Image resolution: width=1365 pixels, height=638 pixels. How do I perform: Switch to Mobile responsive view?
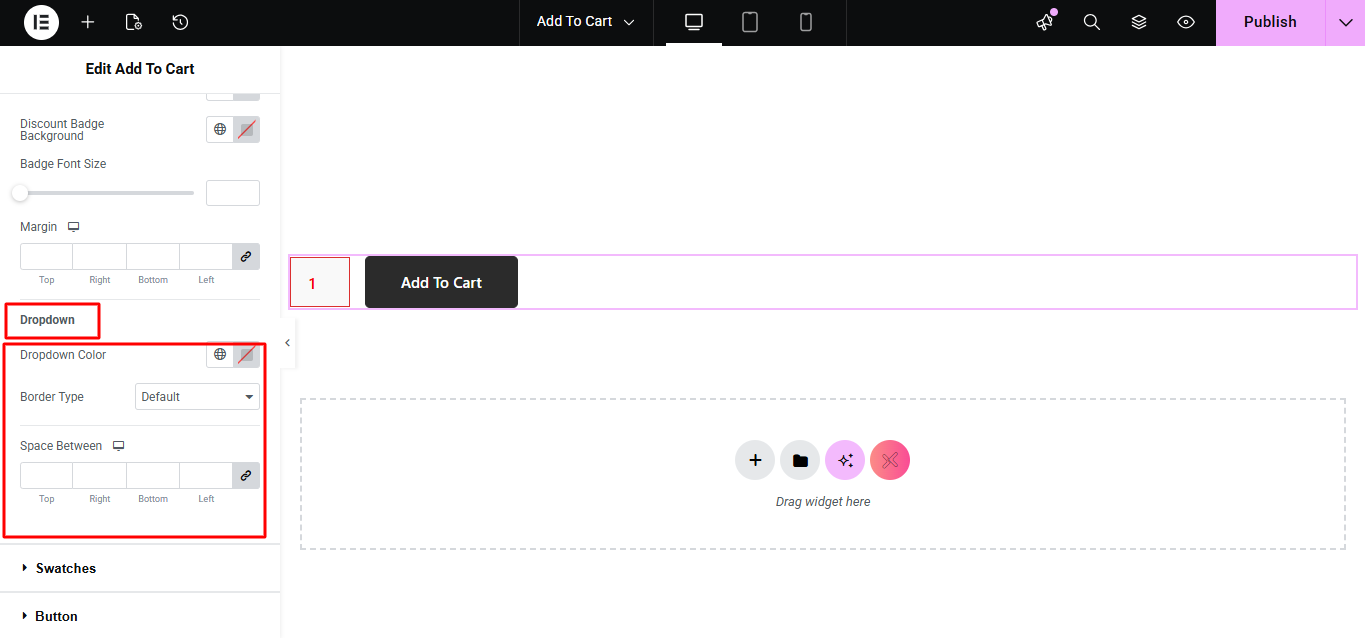pyautogui.click(x=806, y=22)
